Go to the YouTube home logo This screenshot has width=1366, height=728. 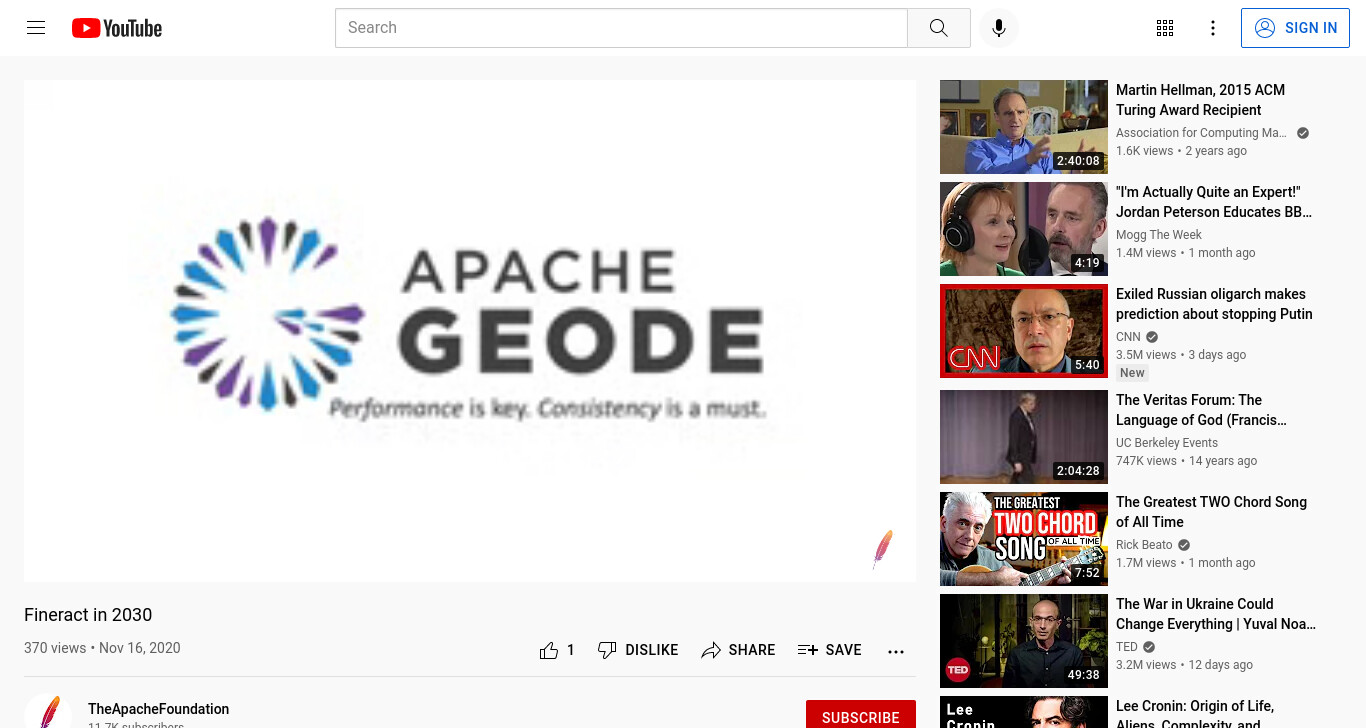(x=117, y=28)
